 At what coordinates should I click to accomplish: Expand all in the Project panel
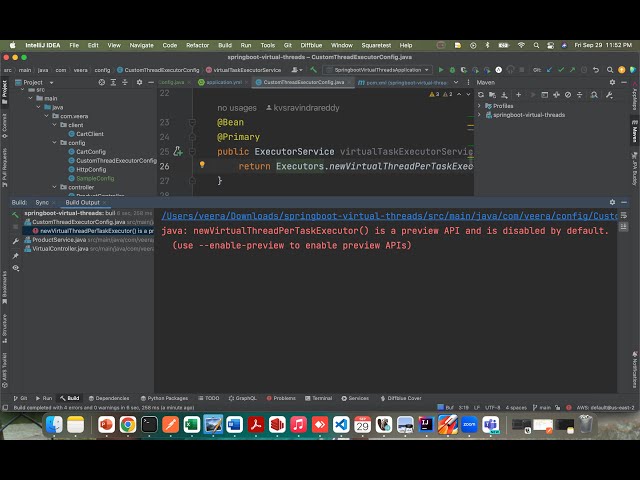point(113,82)
